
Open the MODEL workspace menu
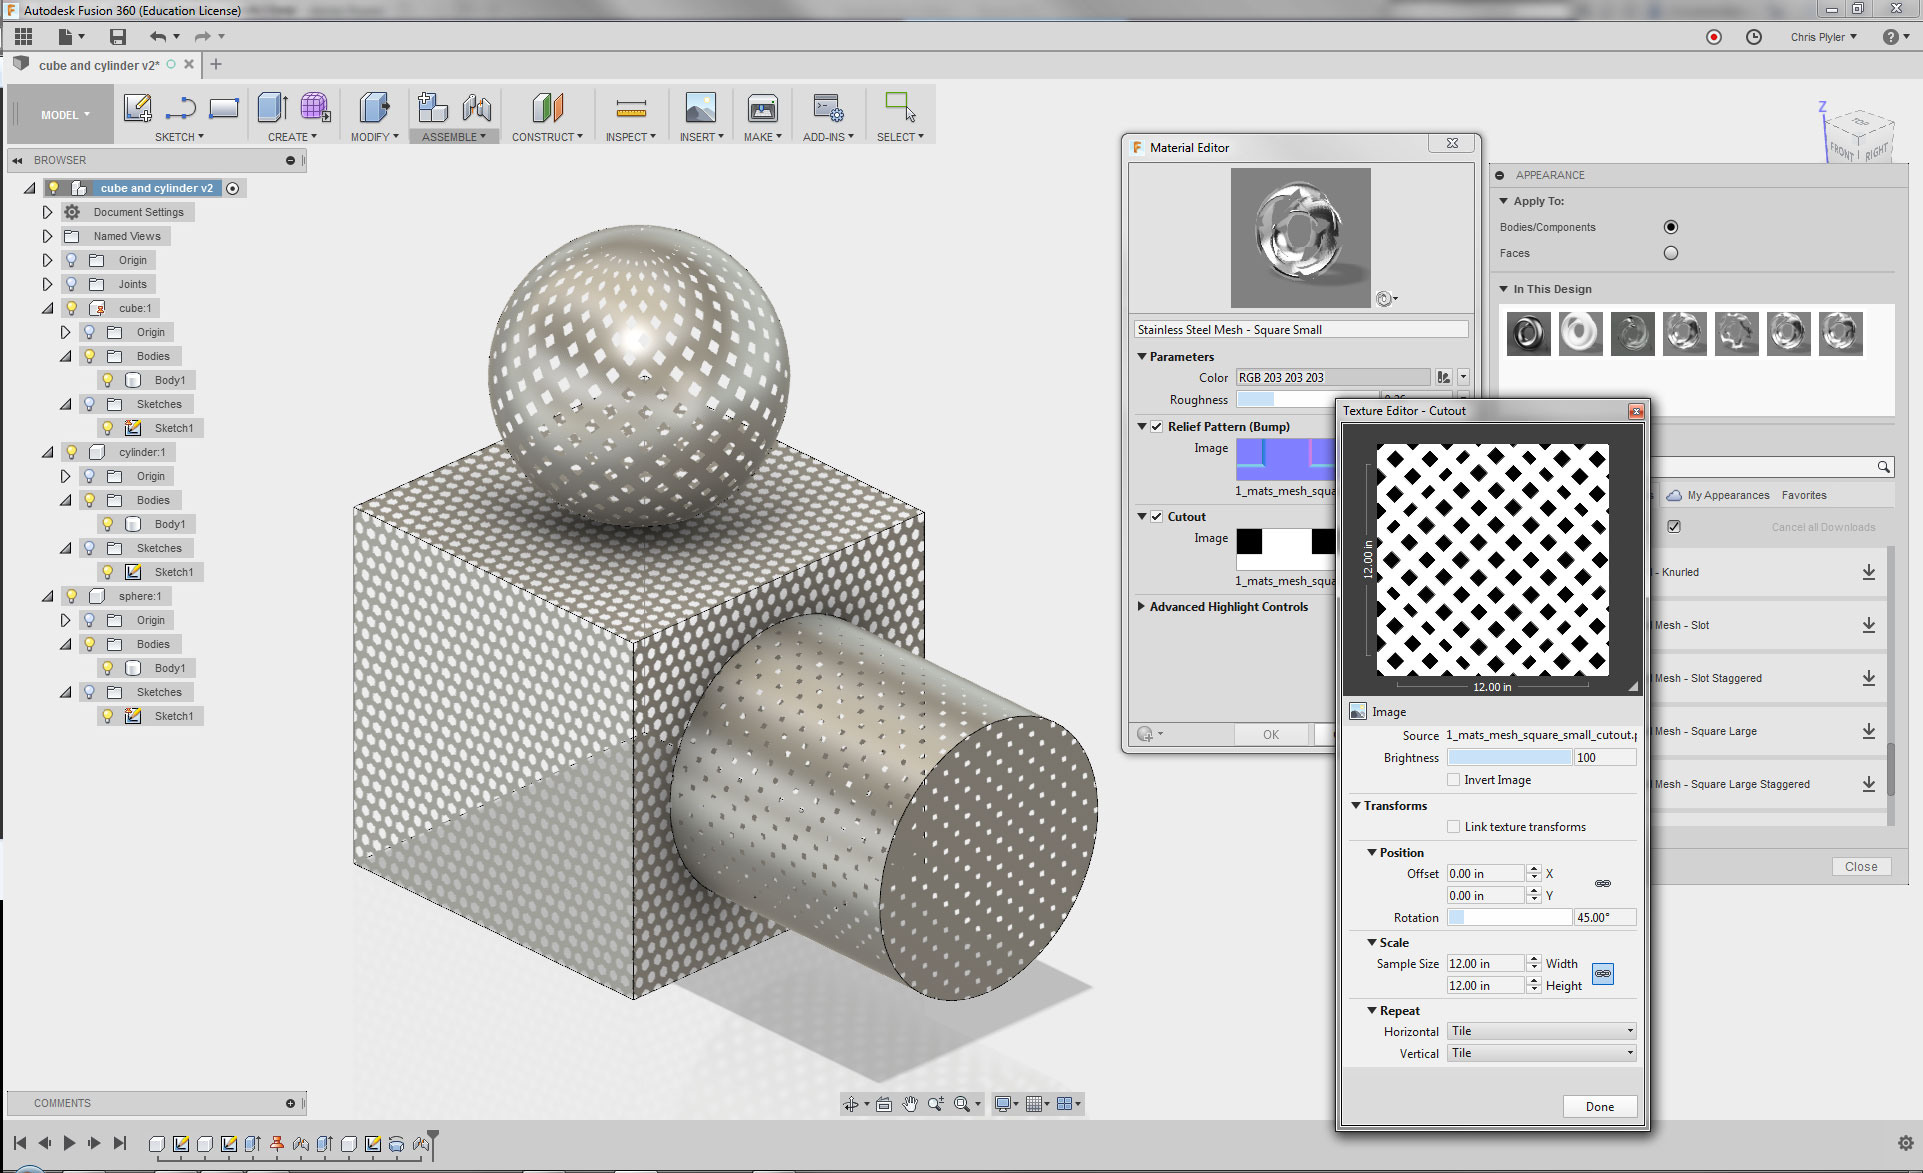(65, 115)
